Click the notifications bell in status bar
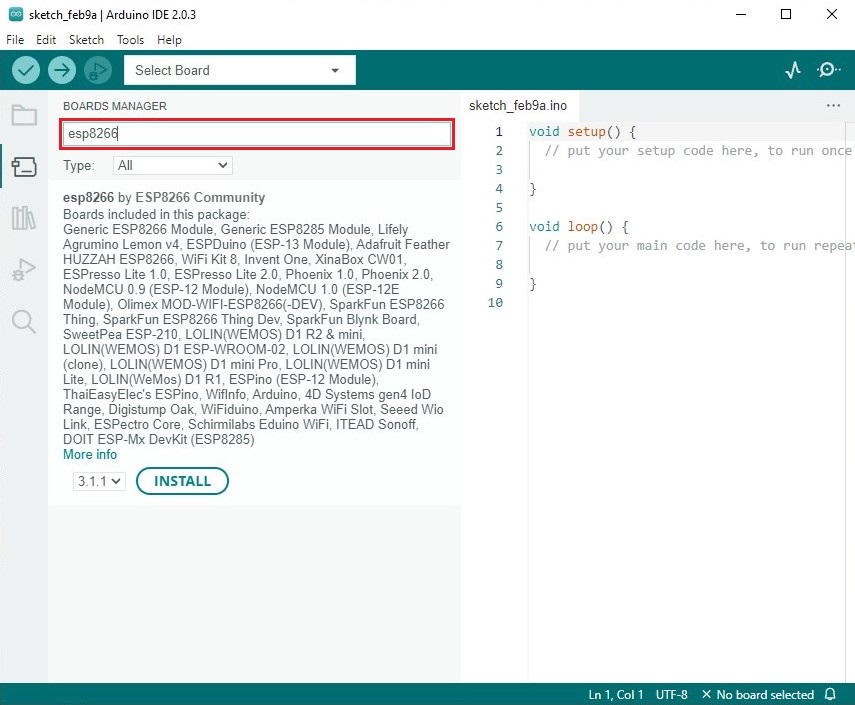855x705 pixels. [x=830, y=694]
